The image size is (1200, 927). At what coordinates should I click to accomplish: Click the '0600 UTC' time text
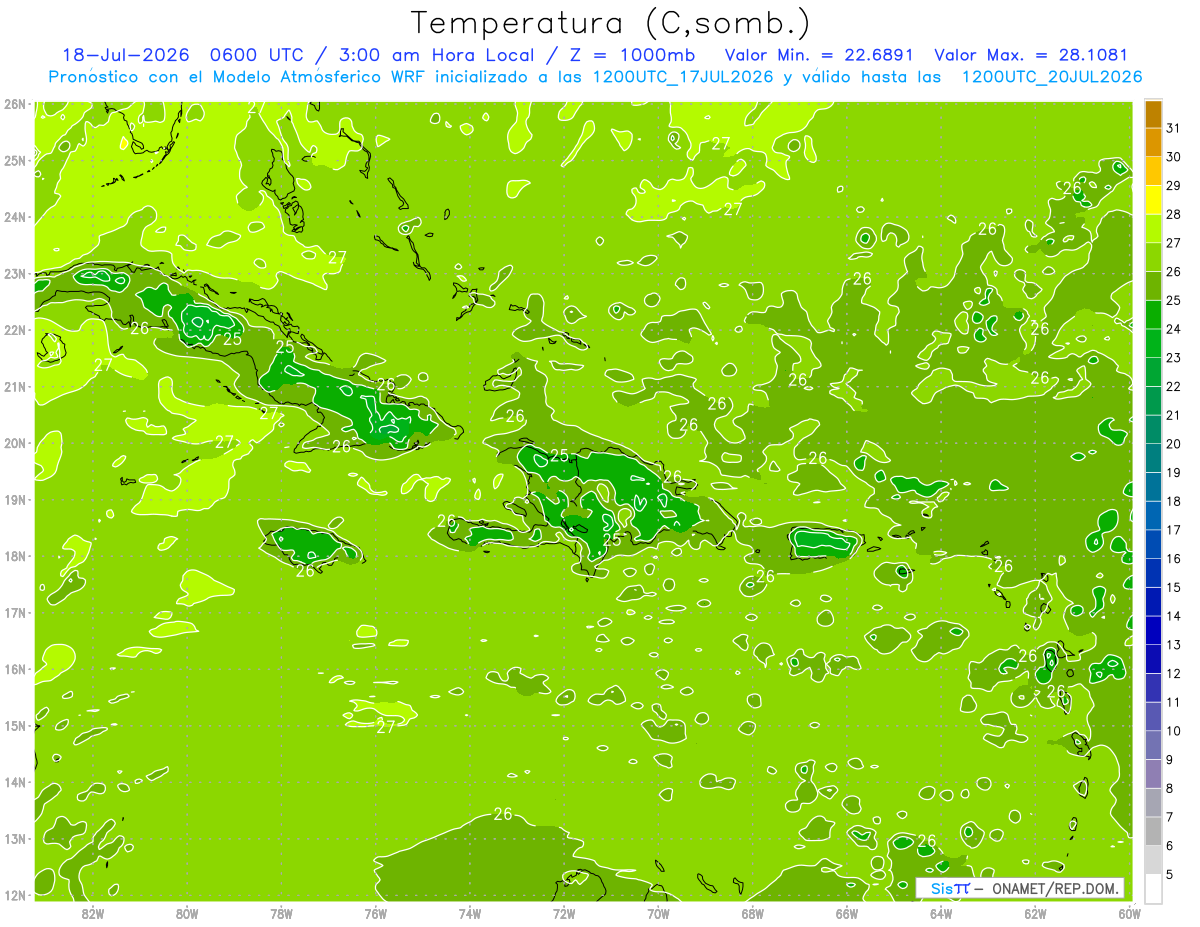(257, 55)
